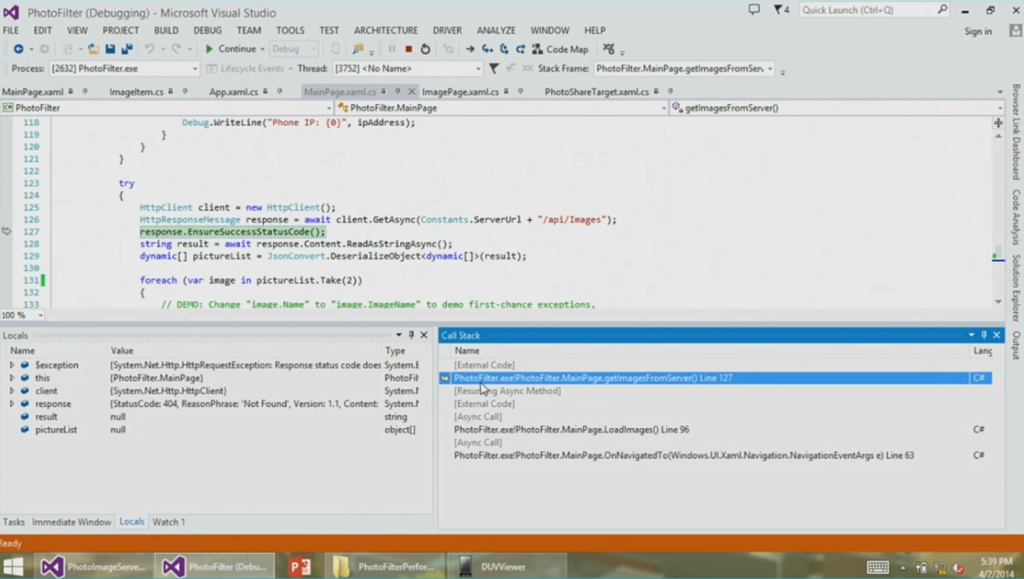Image resolution: width=1024 pixels, height=579 pixels.
Task: Click the Continue debugging button
Action: click(230, 49)
